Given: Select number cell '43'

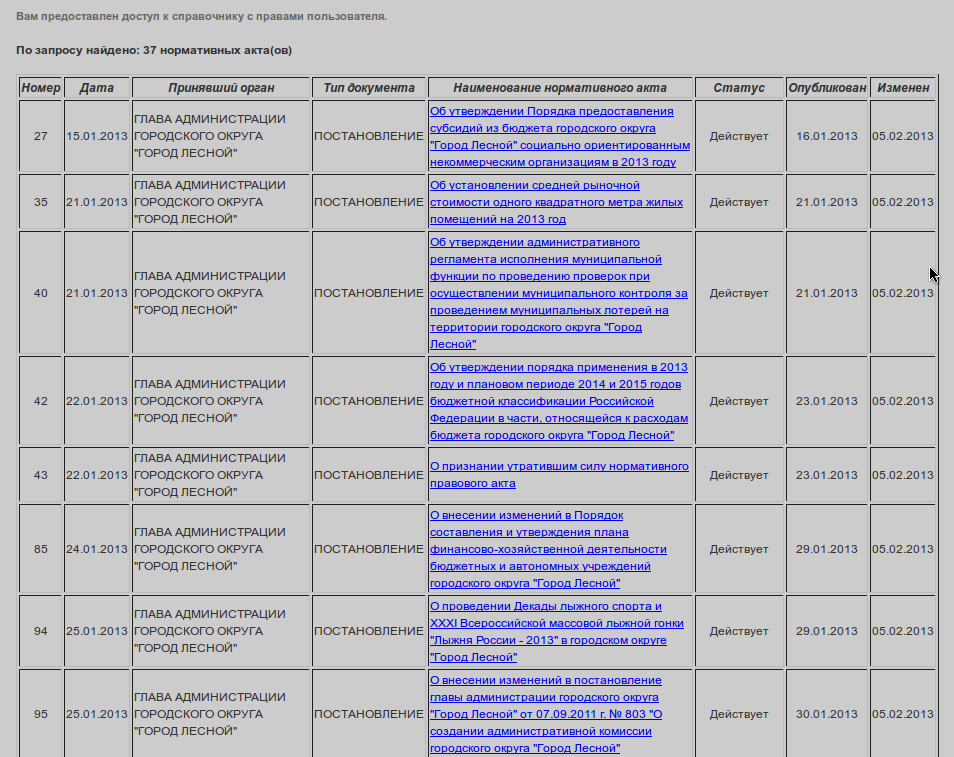Looking at the screenshot, I should [x=41, y=475].
